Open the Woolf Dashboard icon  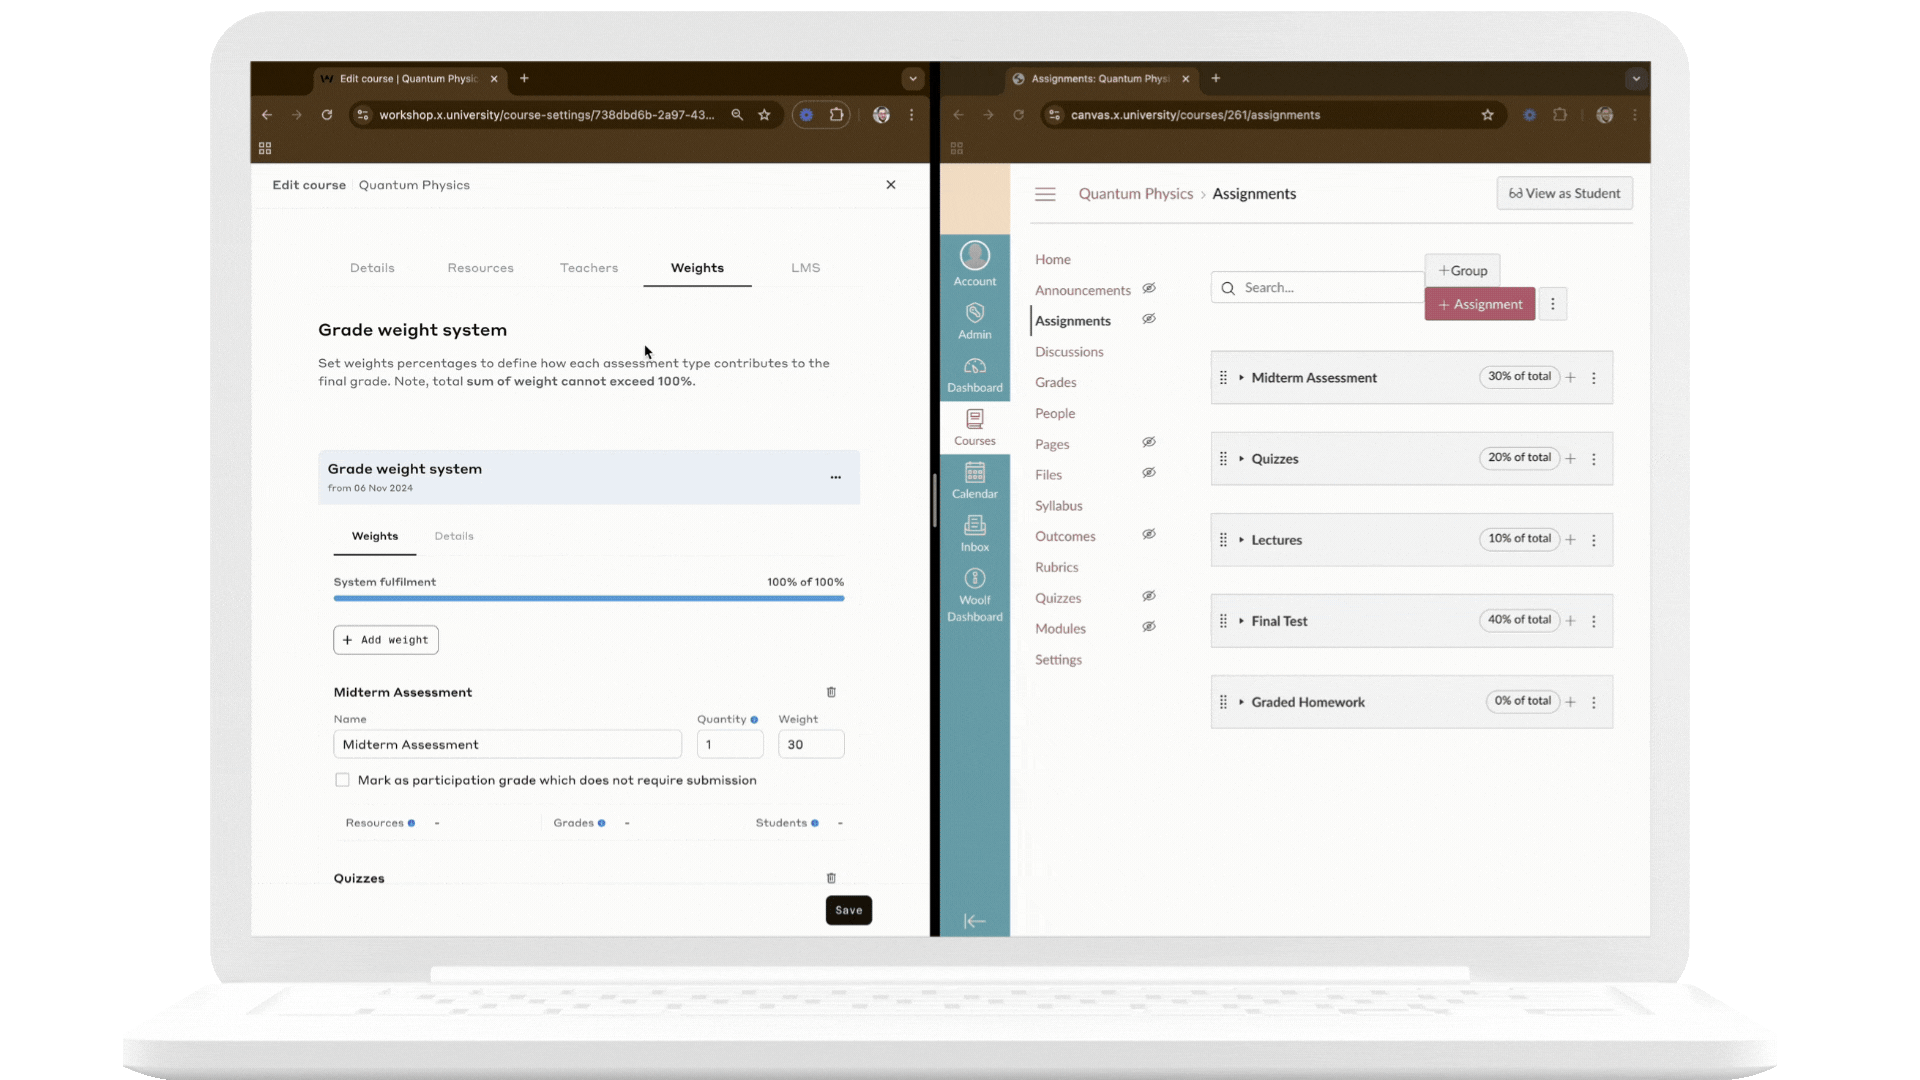point(974,590)
